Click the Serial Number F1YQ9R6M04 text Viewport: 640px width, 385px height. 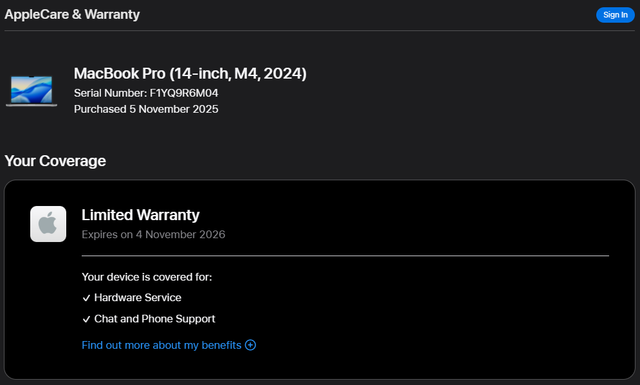pos(146,93)
